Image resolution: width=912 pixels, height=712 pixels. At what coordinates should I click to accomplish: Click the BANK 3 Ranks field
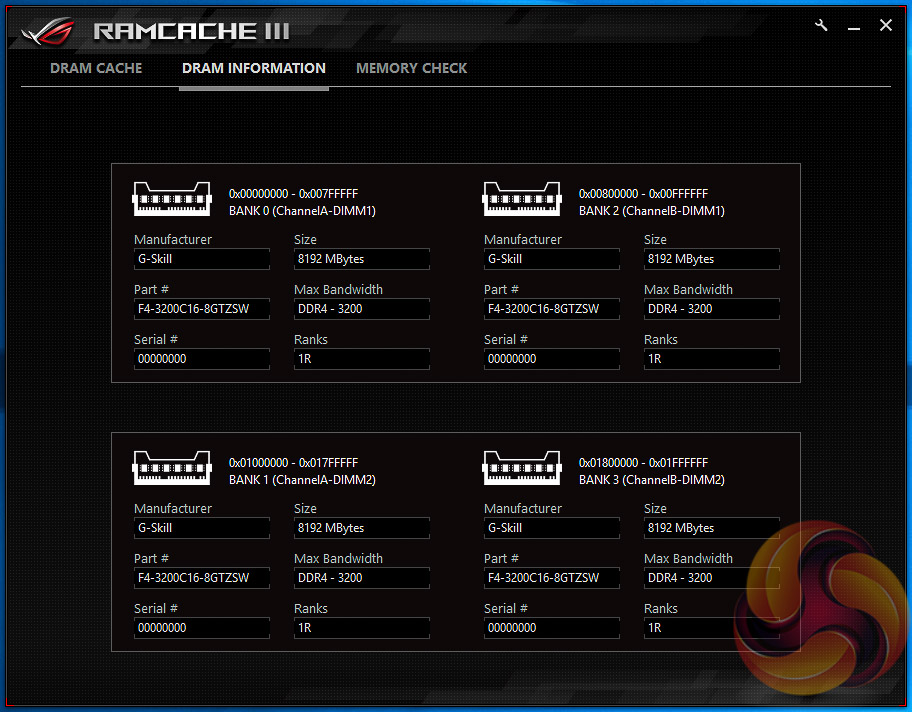click(x=711, y=628)
